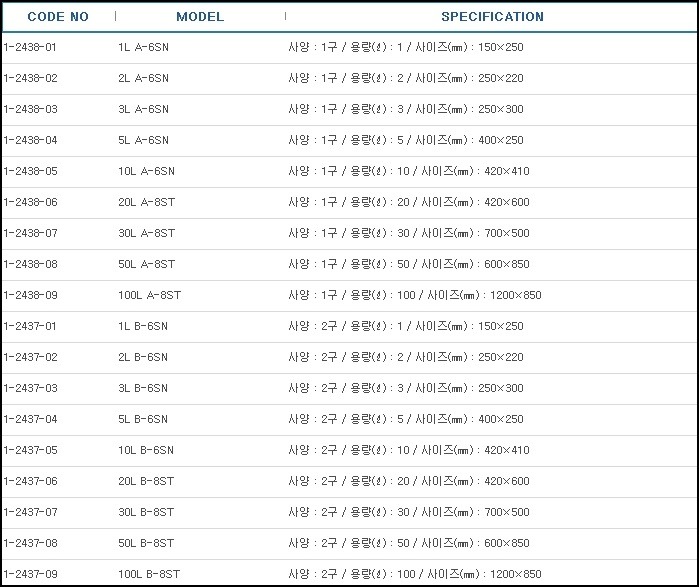Image resolution: width=699 pixels, height=587 pixels.
Task: Click specification with size 420×410 for 10L A-6SN
Action: pyautogui.click(x=409, y=171)
